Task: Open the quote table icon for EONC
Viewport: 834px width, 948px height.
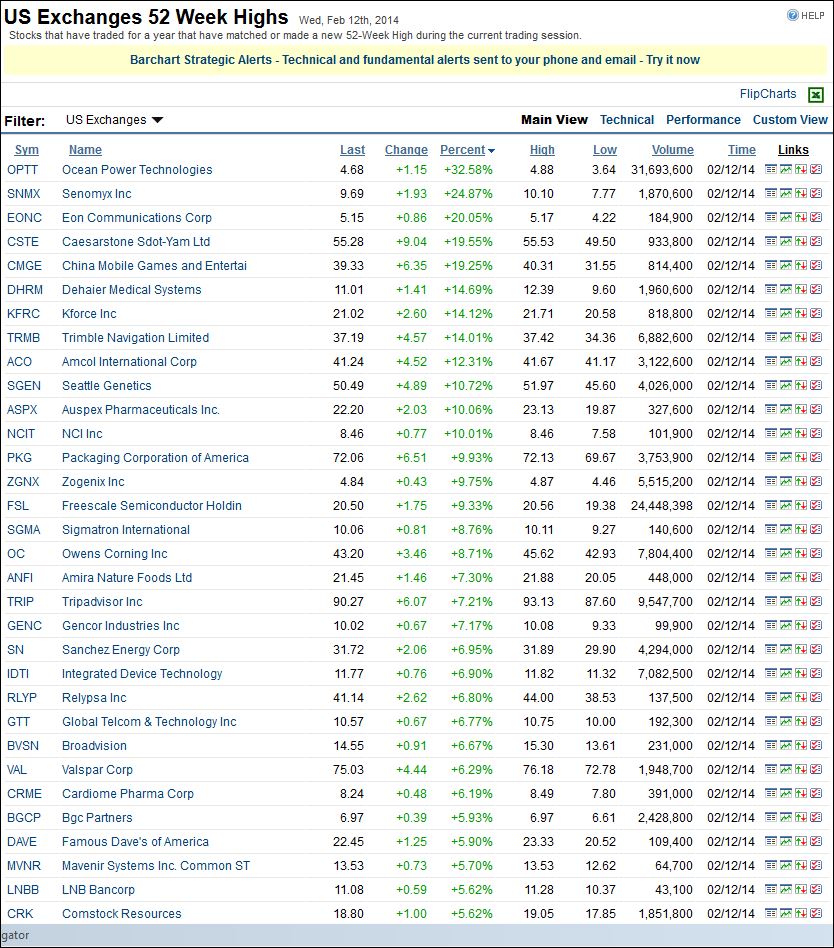Action: (770, 218)
